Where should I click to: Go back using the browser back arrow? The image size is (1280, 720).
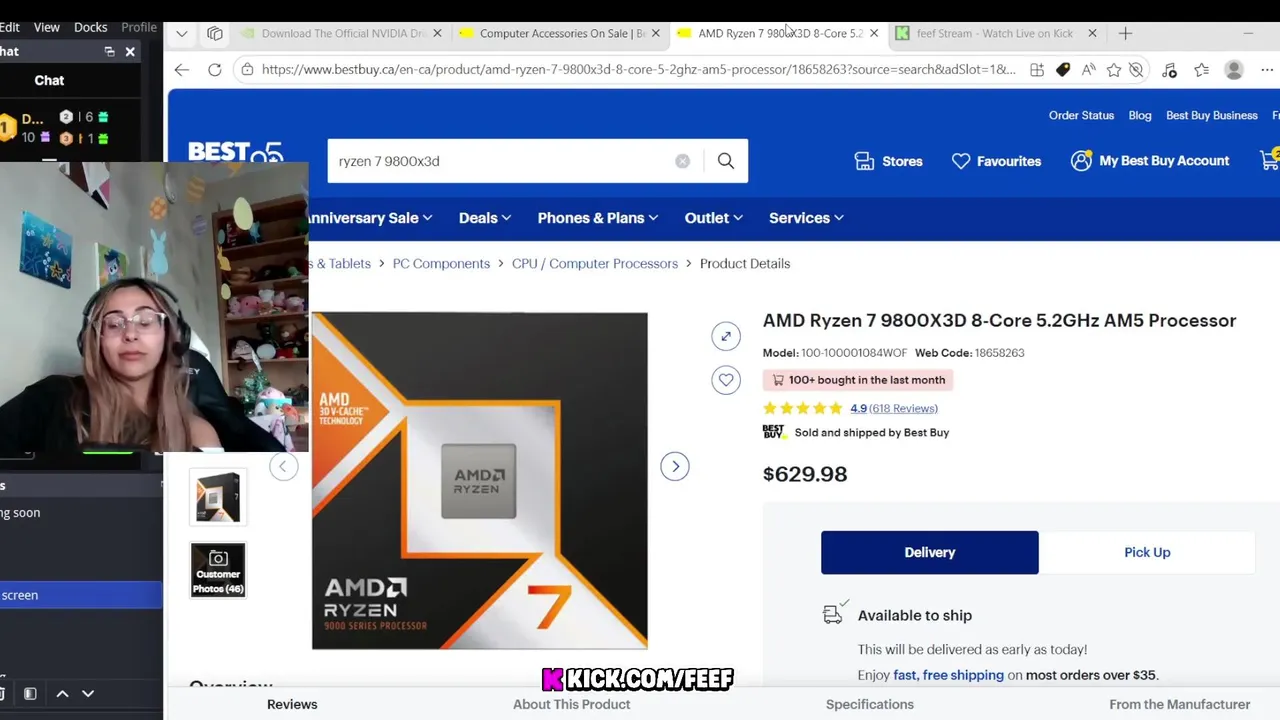(x=181, y=69)
